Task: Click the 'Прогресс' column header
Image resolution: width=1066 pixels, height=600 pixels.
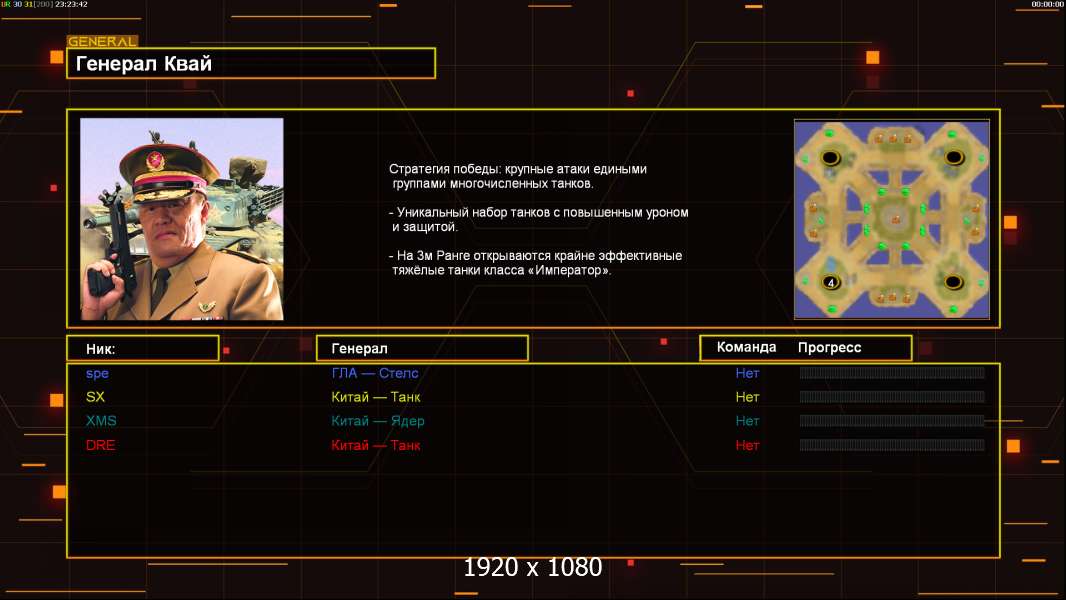Action: 829,347
